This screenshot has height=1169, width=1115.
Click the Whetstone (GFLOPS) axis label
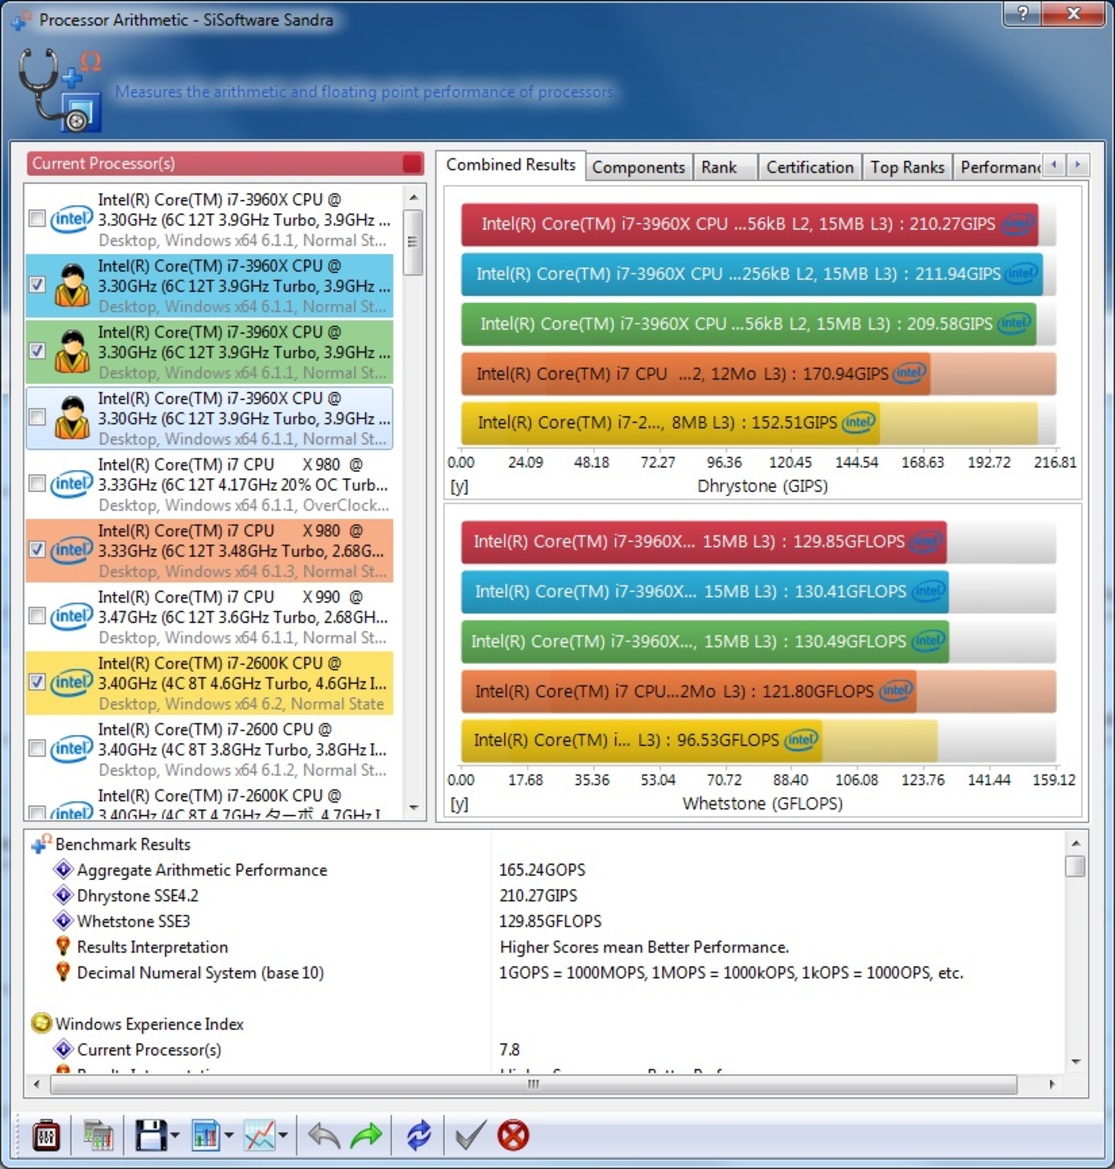(x=762, y=804)
